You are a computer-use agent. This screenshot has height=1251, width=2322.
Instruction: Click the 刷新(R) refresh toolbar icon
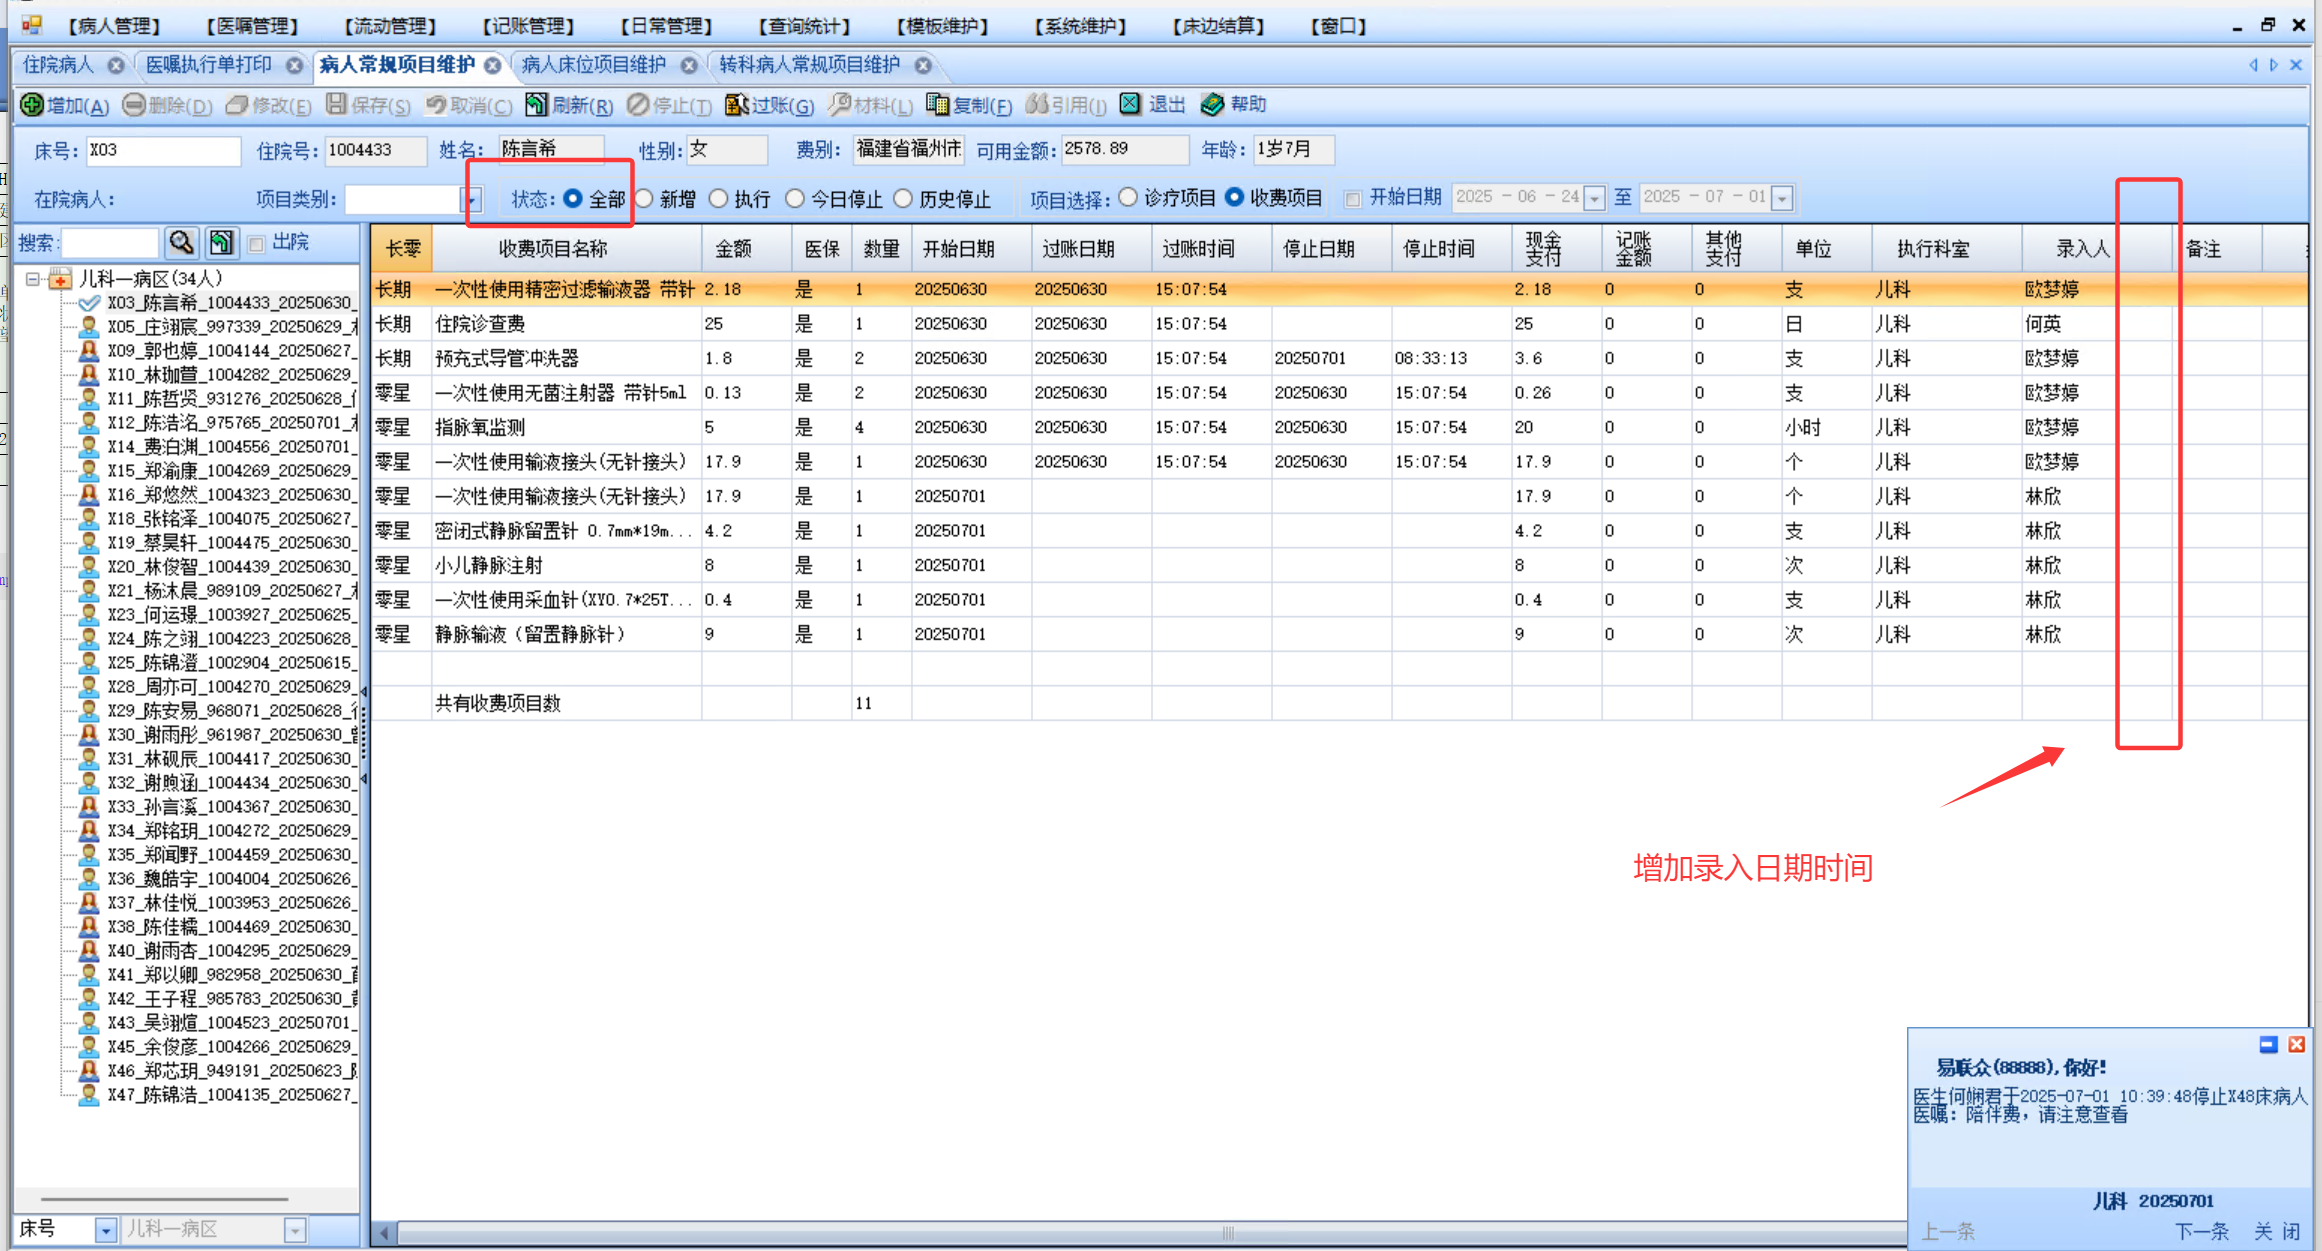tap(537, 105)
